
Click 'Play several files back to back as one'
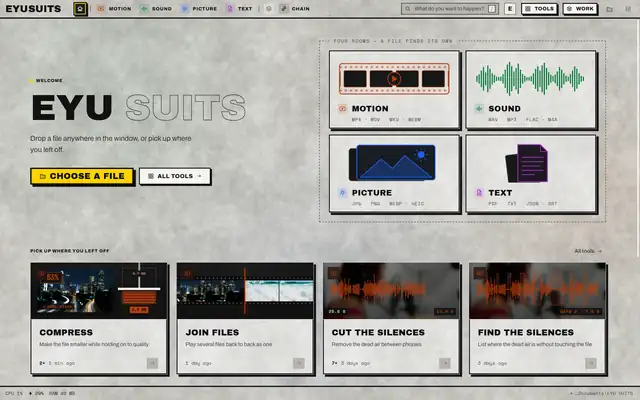[x=229, y=344]
